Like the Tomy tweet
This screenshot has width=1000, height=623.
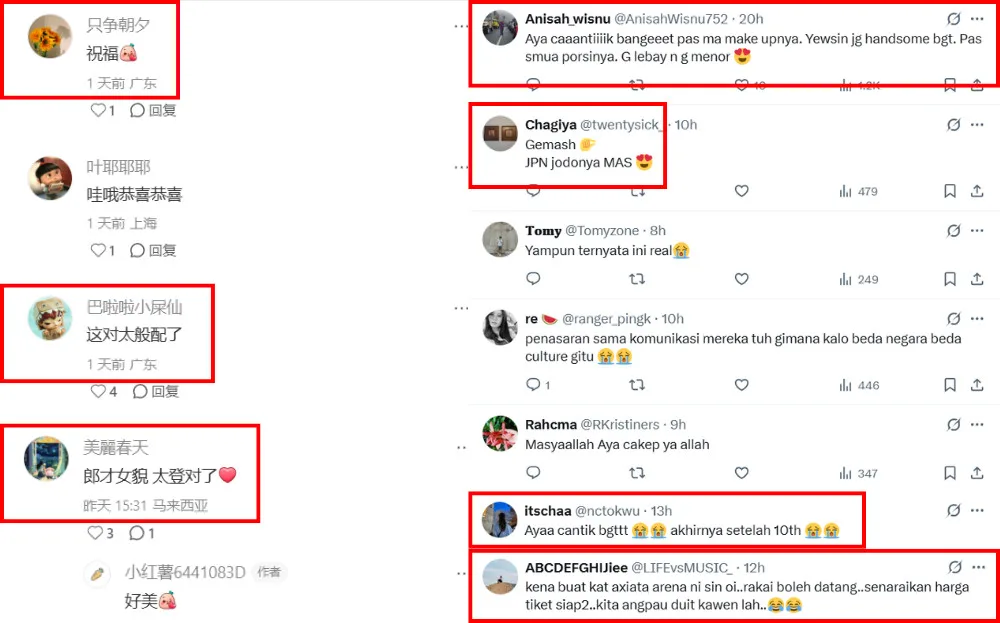point(741,279)
